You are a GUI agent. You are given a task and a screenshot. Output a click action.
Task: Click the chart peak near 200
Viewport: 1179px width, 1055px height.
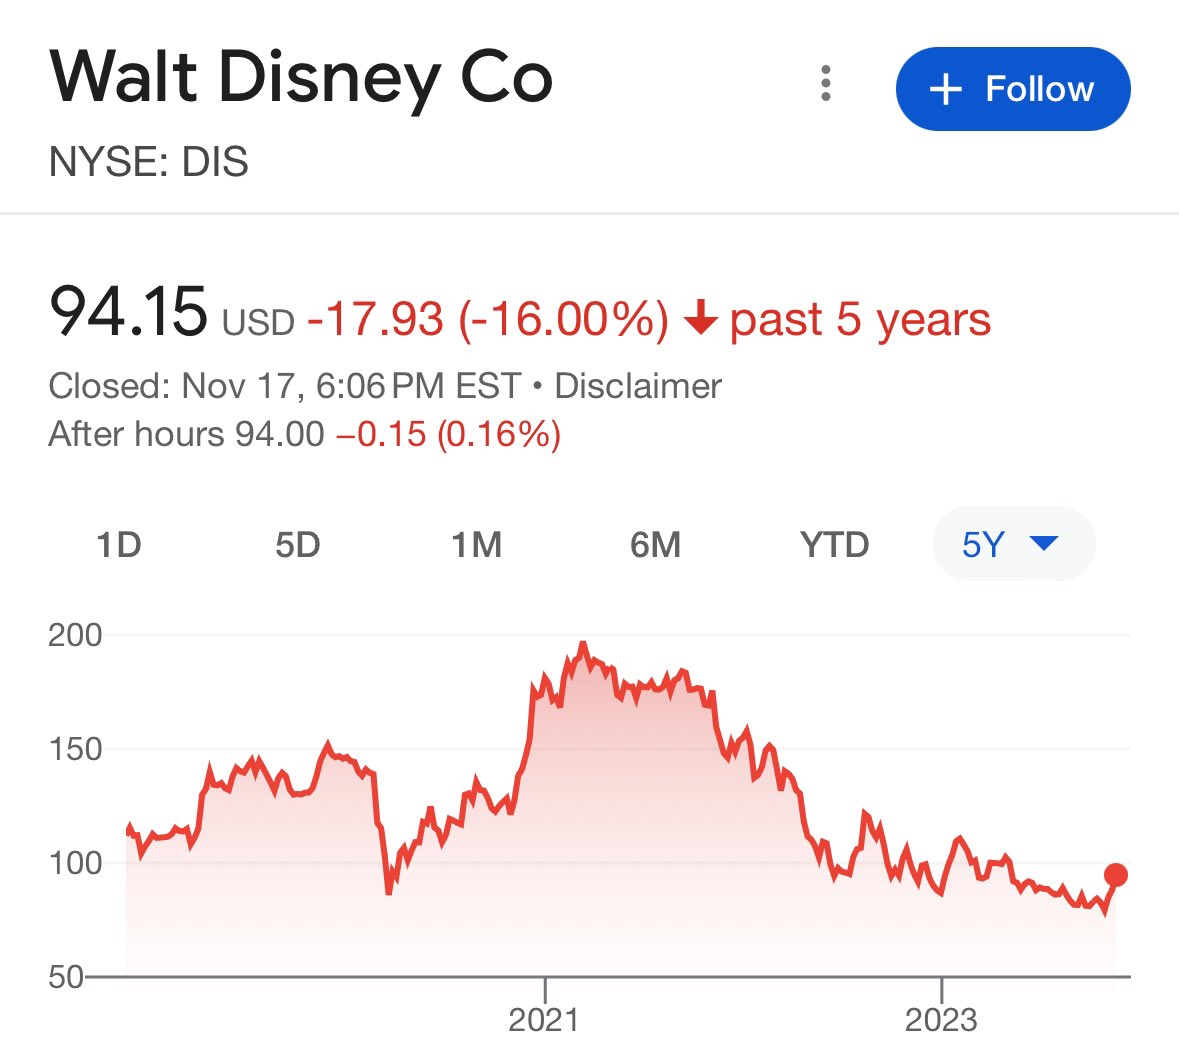[583, 645]
